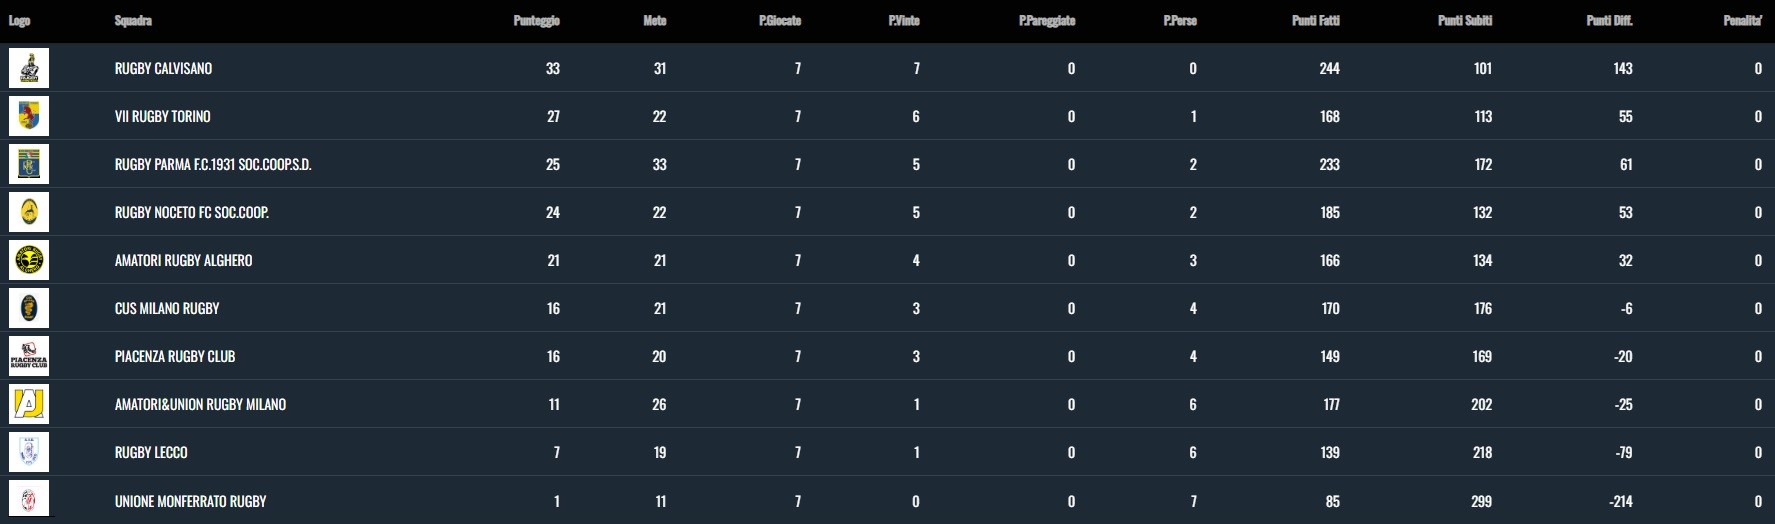Sort standings by Mete column header
Screen dimensions: 1775x524
pos(654,21)
